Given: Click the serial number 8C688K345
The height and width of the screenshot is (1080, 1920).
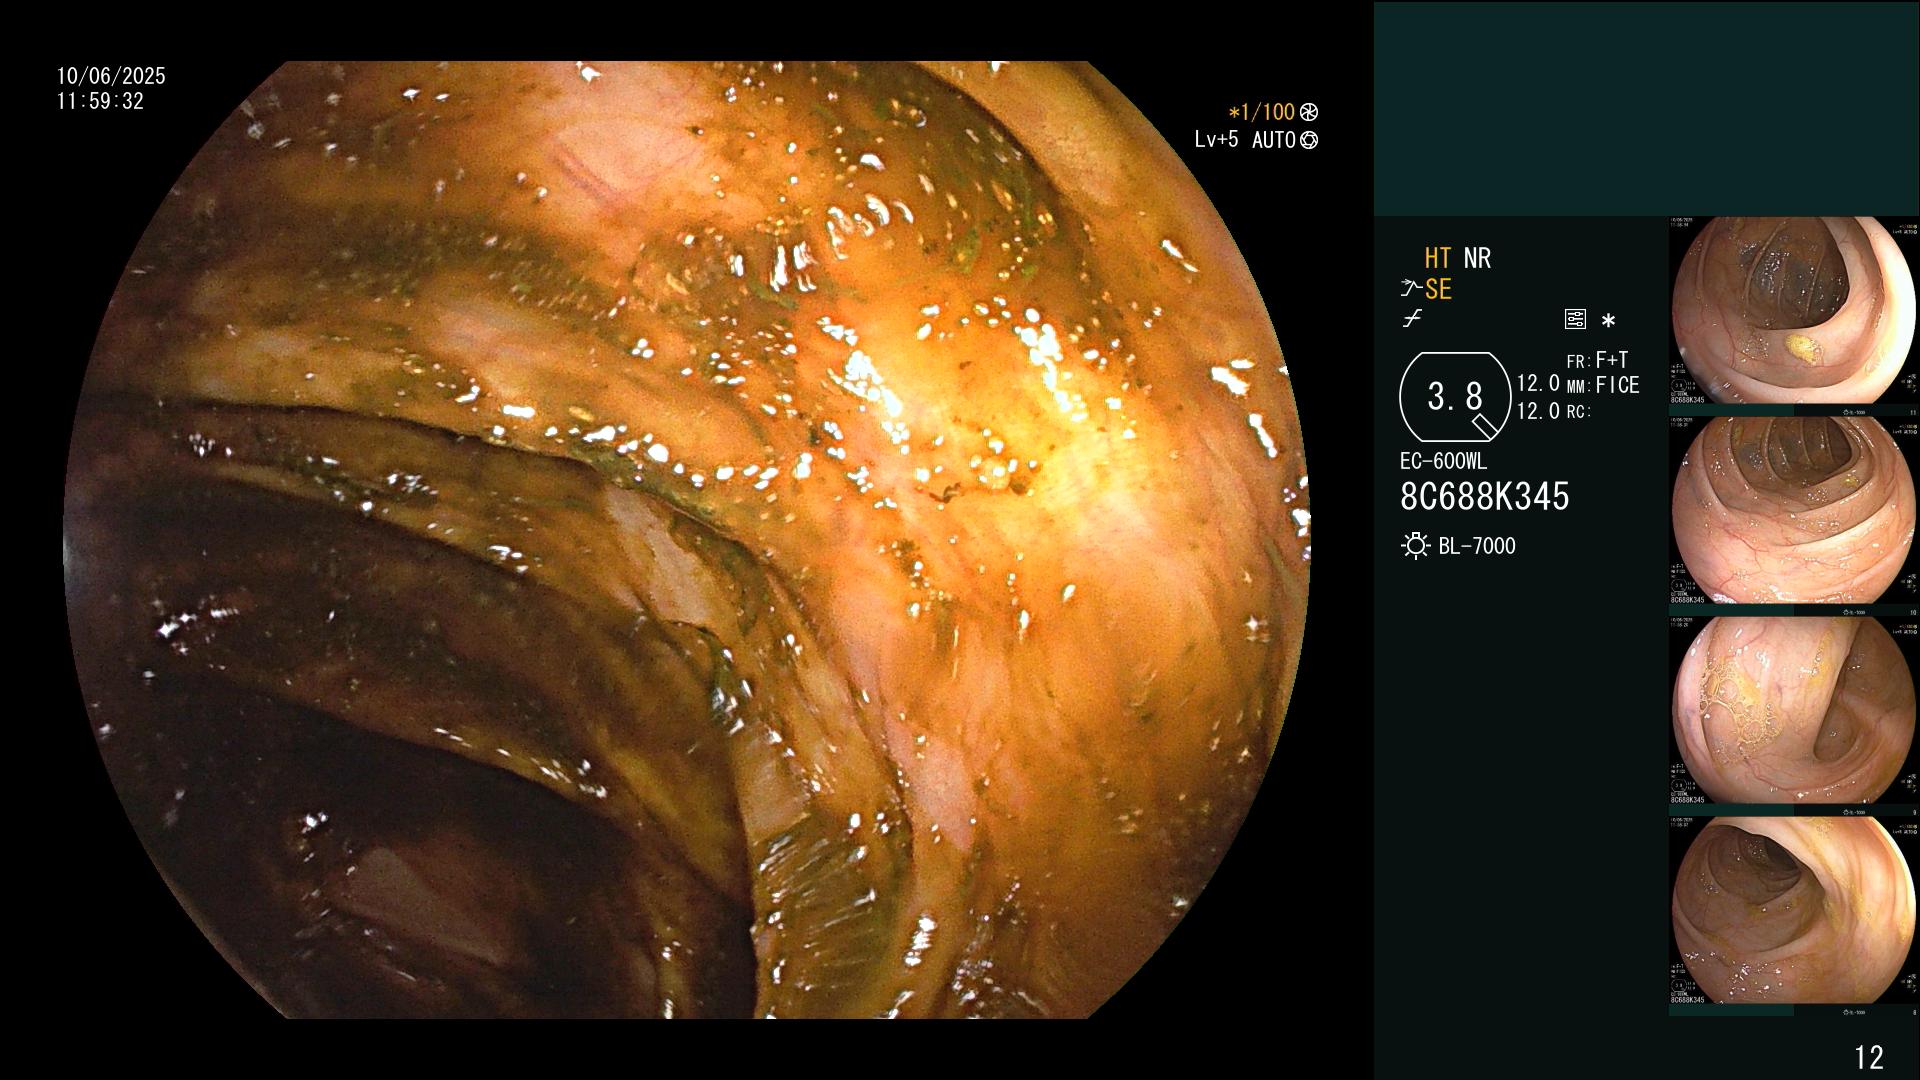Looking at the screenshot, I should pyautogui.click(x=1485, y=496).
